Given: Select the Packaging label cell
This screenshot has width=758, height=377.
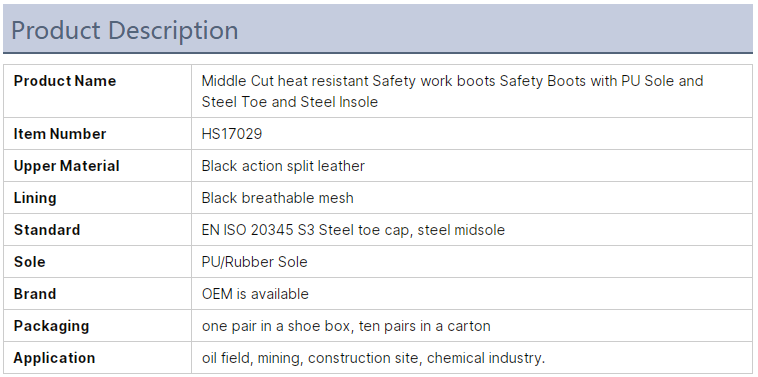Looking at the screenshot, I should click(97, 325).
